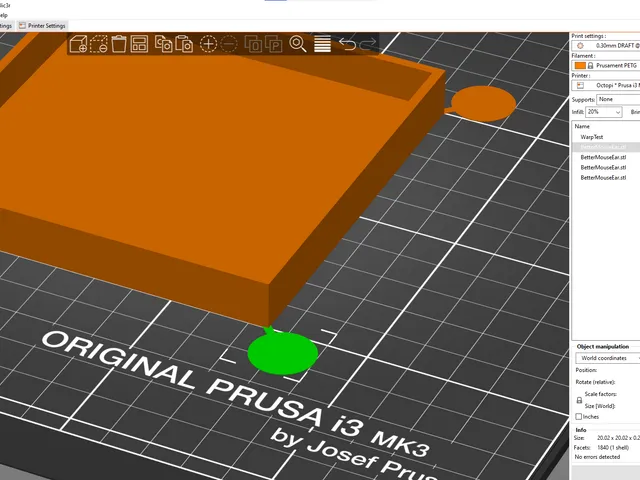Click the Redo arrow icon
The width and height of the screenshot is (640, 480).
pos(368,44)
